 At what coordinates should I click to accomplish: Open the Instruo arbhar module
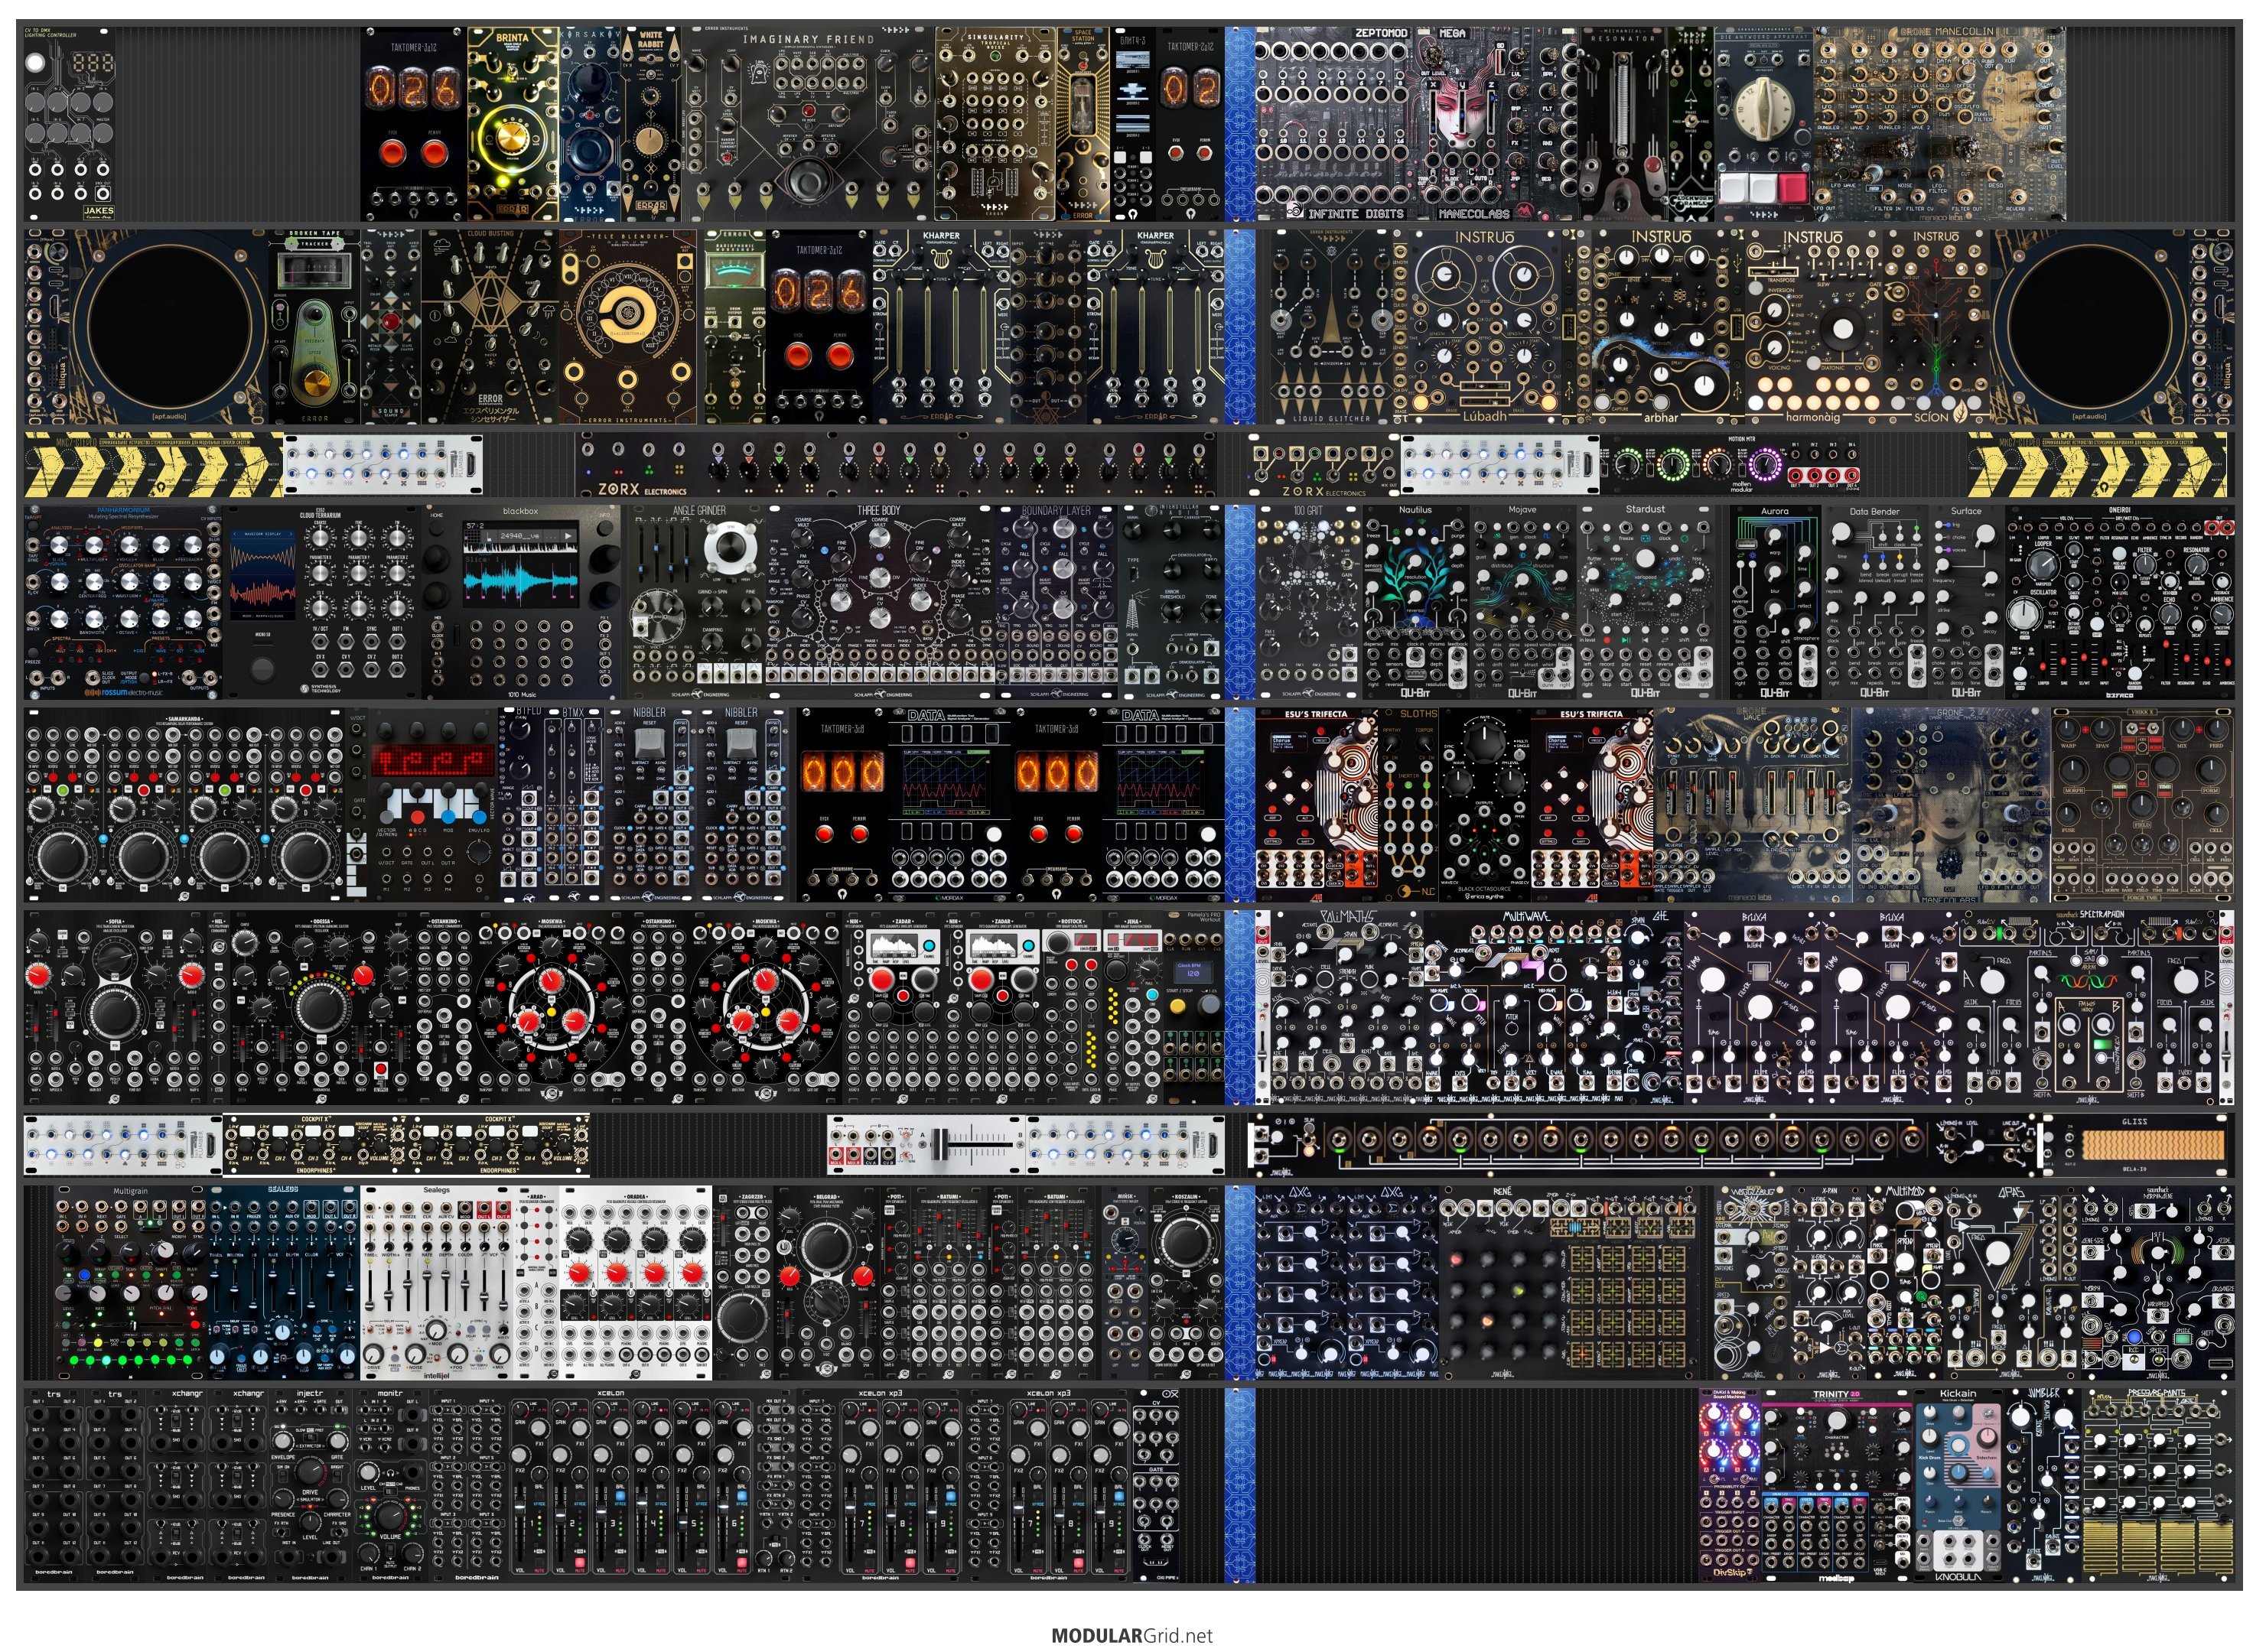click(x=1661, y=327)
